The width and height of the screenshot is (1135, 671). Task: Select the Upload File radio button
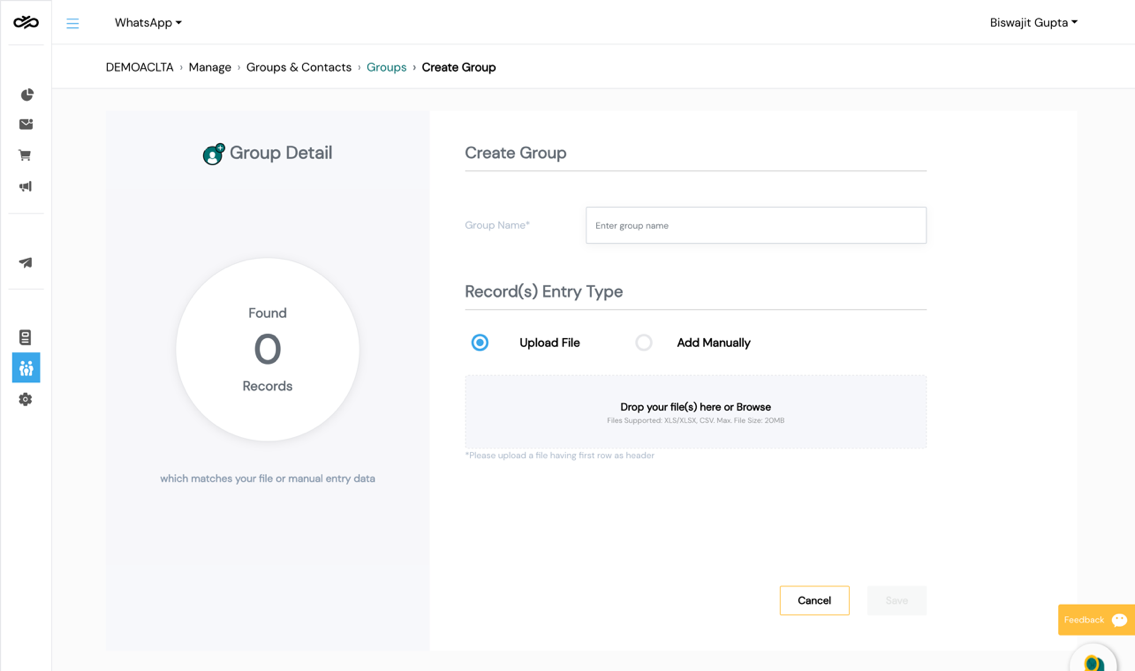pos(480,342)
